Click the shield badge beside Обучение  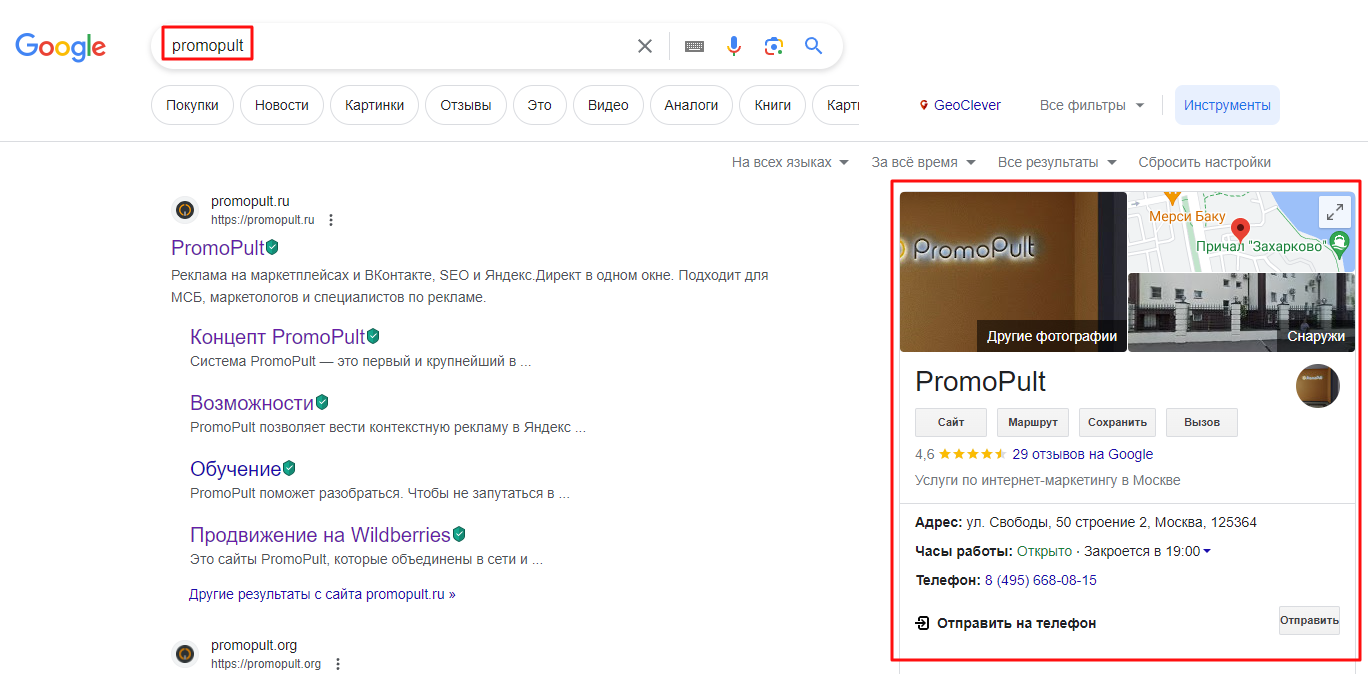289,468
